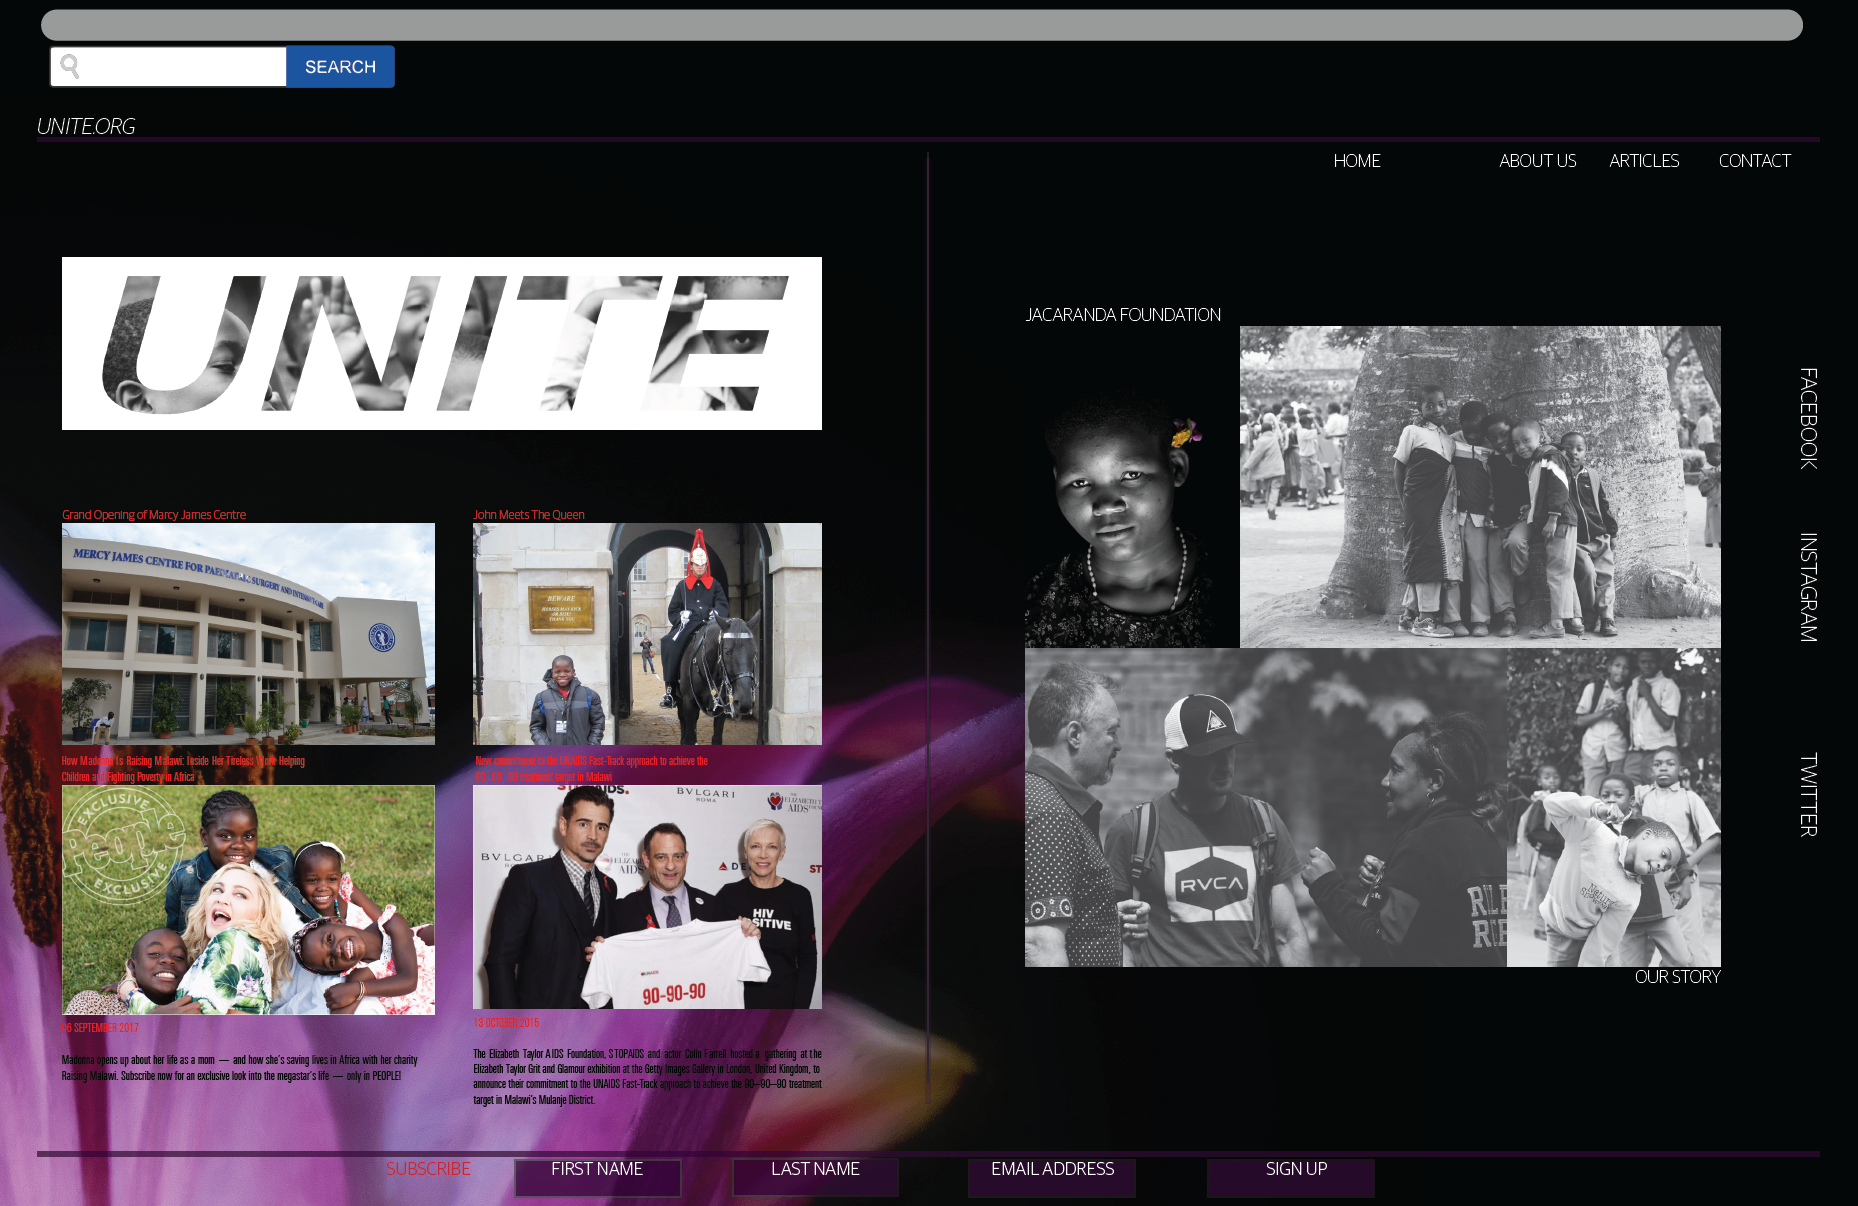Open ARTICLES menu item
Viewport: 1858px width, 1206px height.
tap(1644, 161)
